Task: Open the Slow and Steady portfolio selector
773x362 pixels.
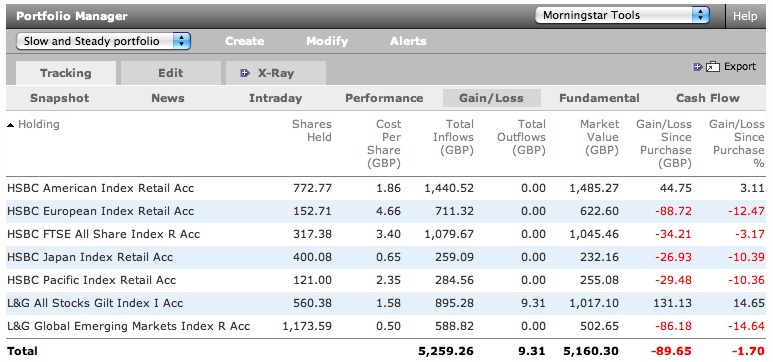Action: tap(103, 41)
